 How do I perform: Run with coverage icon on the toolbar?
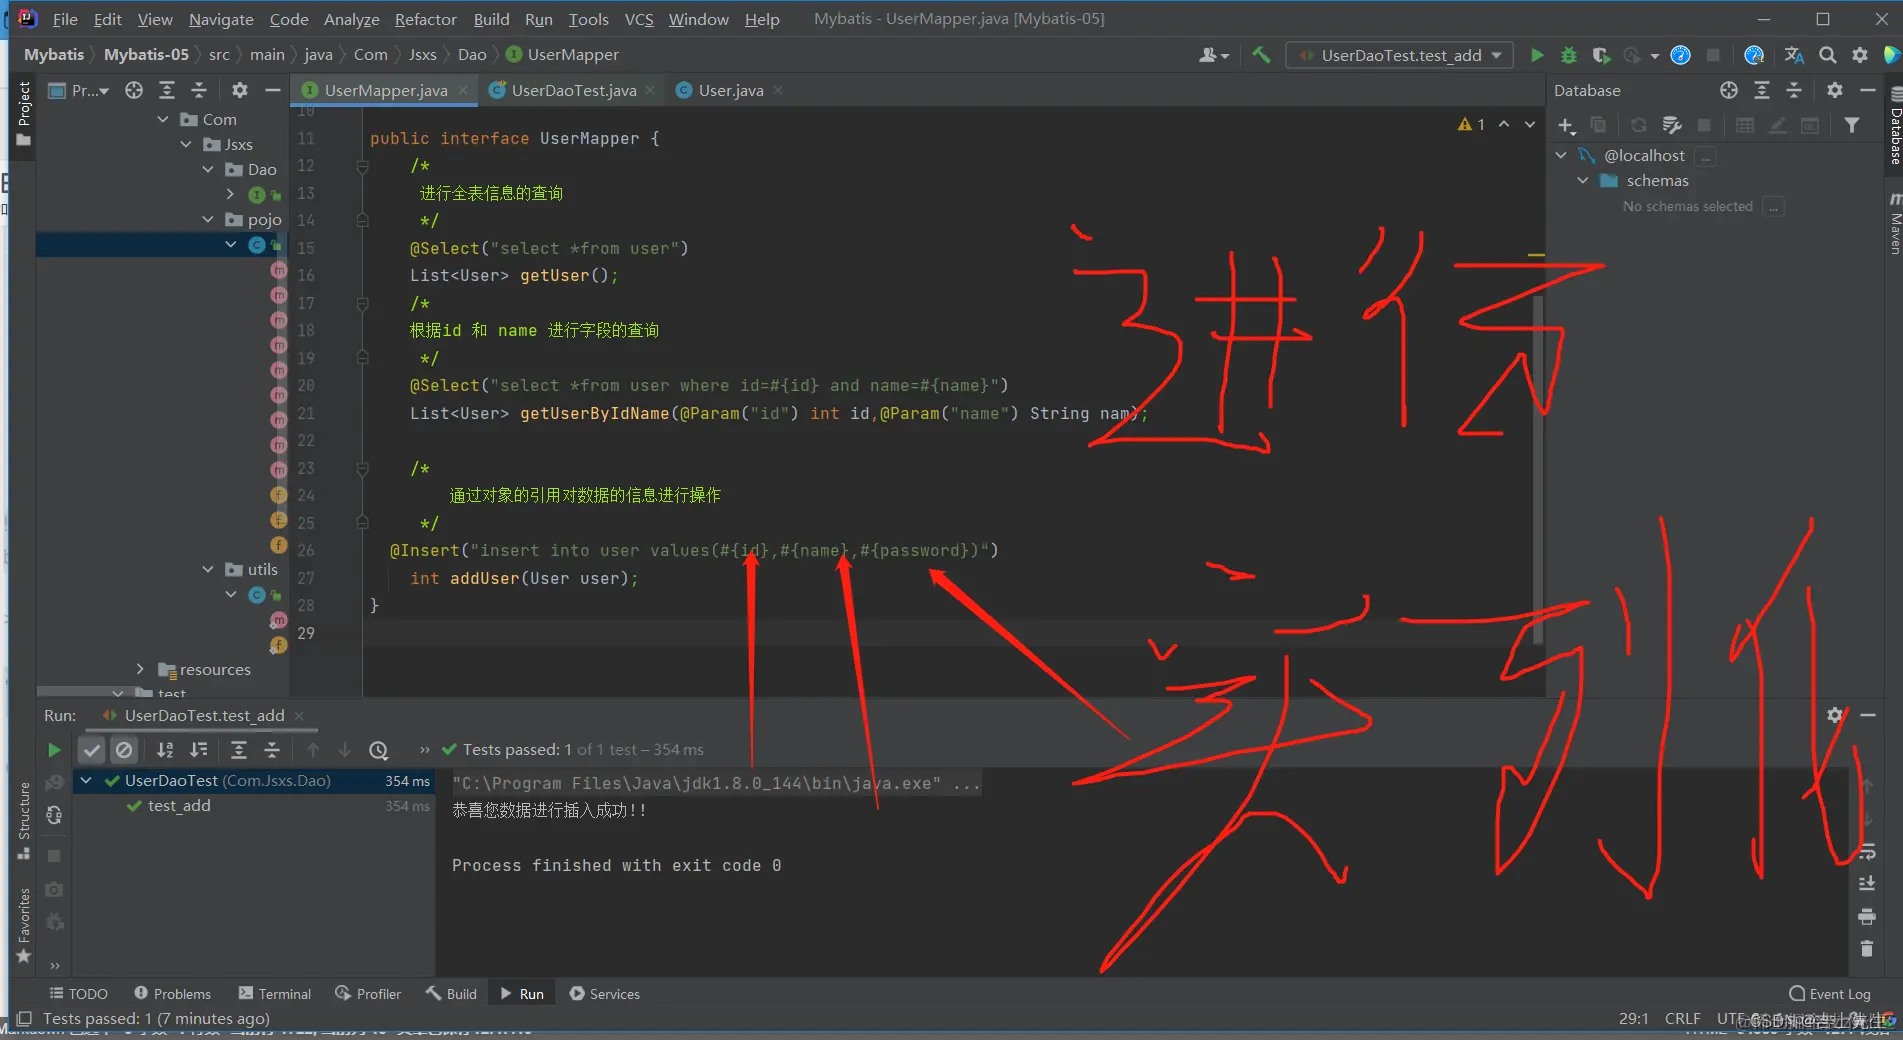pos(1601,55)
